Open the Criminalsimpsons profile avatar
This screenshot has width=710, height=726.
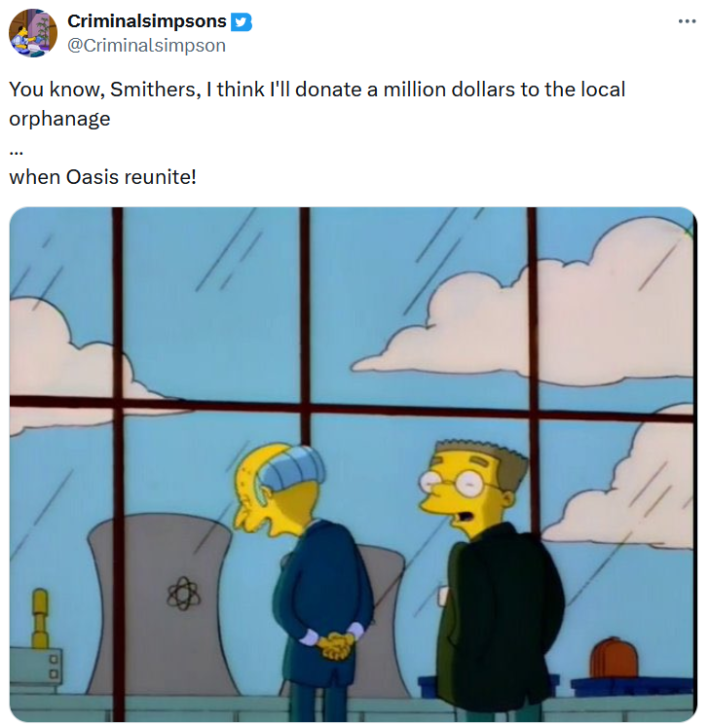[33, 33]
